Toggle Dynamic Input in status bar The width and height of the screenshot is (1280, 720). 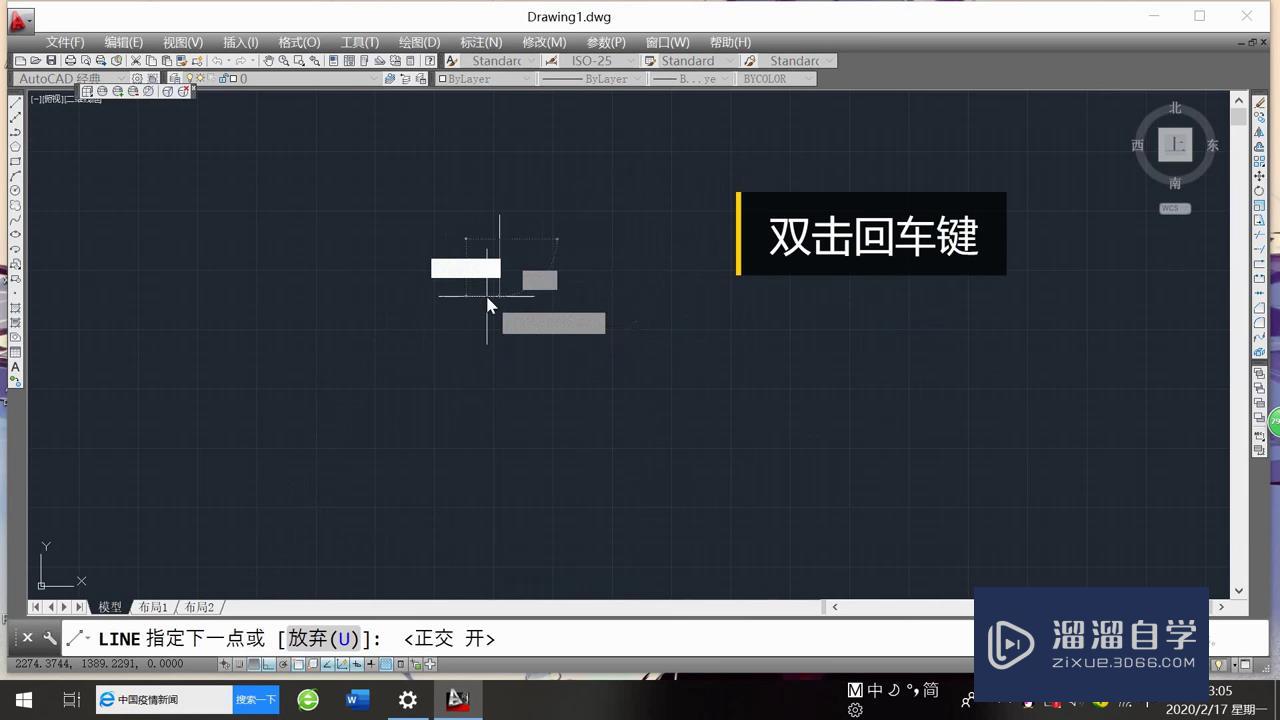tap(356, 664)
